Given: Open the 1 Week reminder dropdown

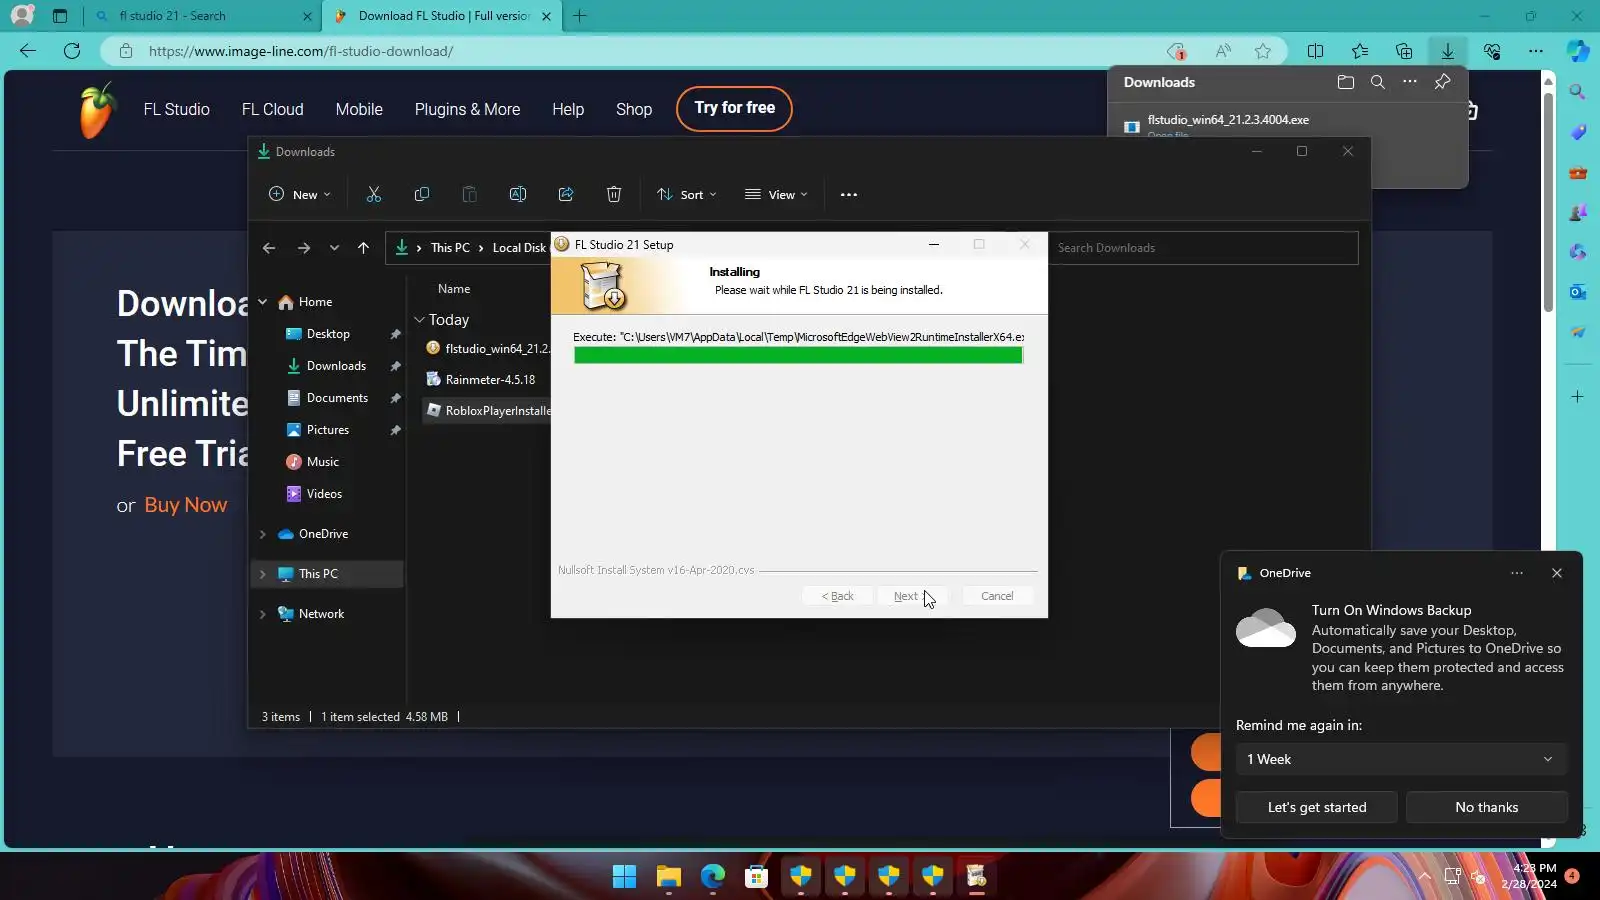Looking at the screenshot, I should (1401, 759).
